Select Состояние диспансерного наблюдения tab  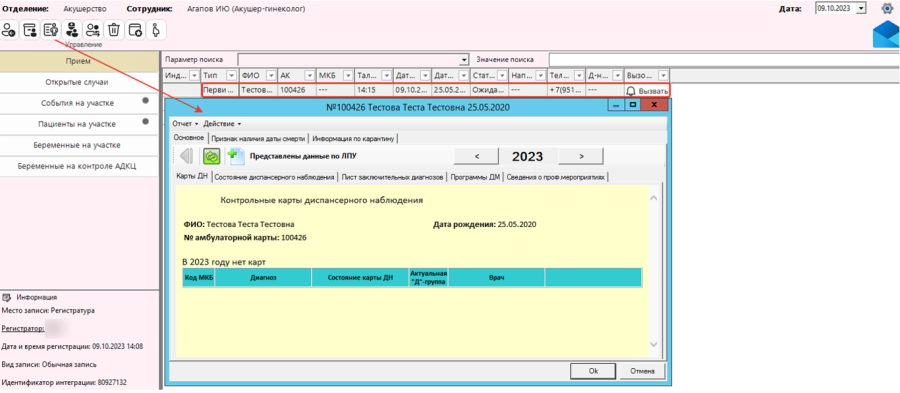coord(274,177)
